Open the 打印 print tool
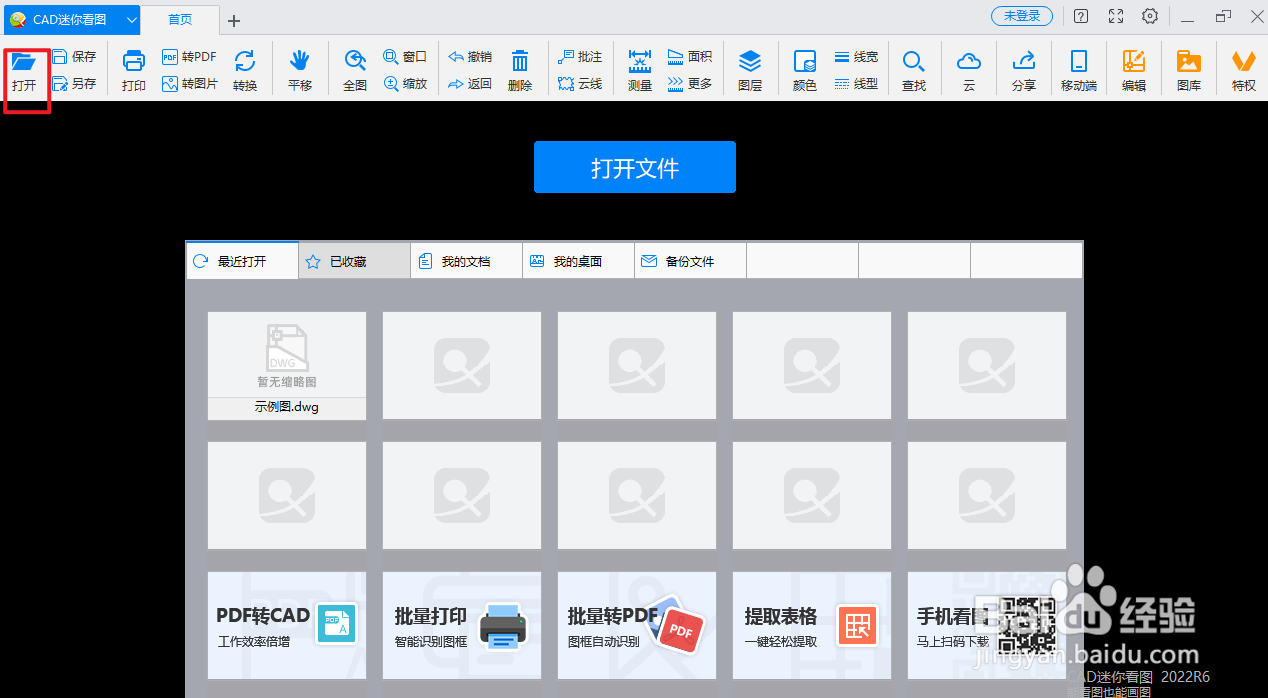1268x698 pixels. tap(134, 71)
